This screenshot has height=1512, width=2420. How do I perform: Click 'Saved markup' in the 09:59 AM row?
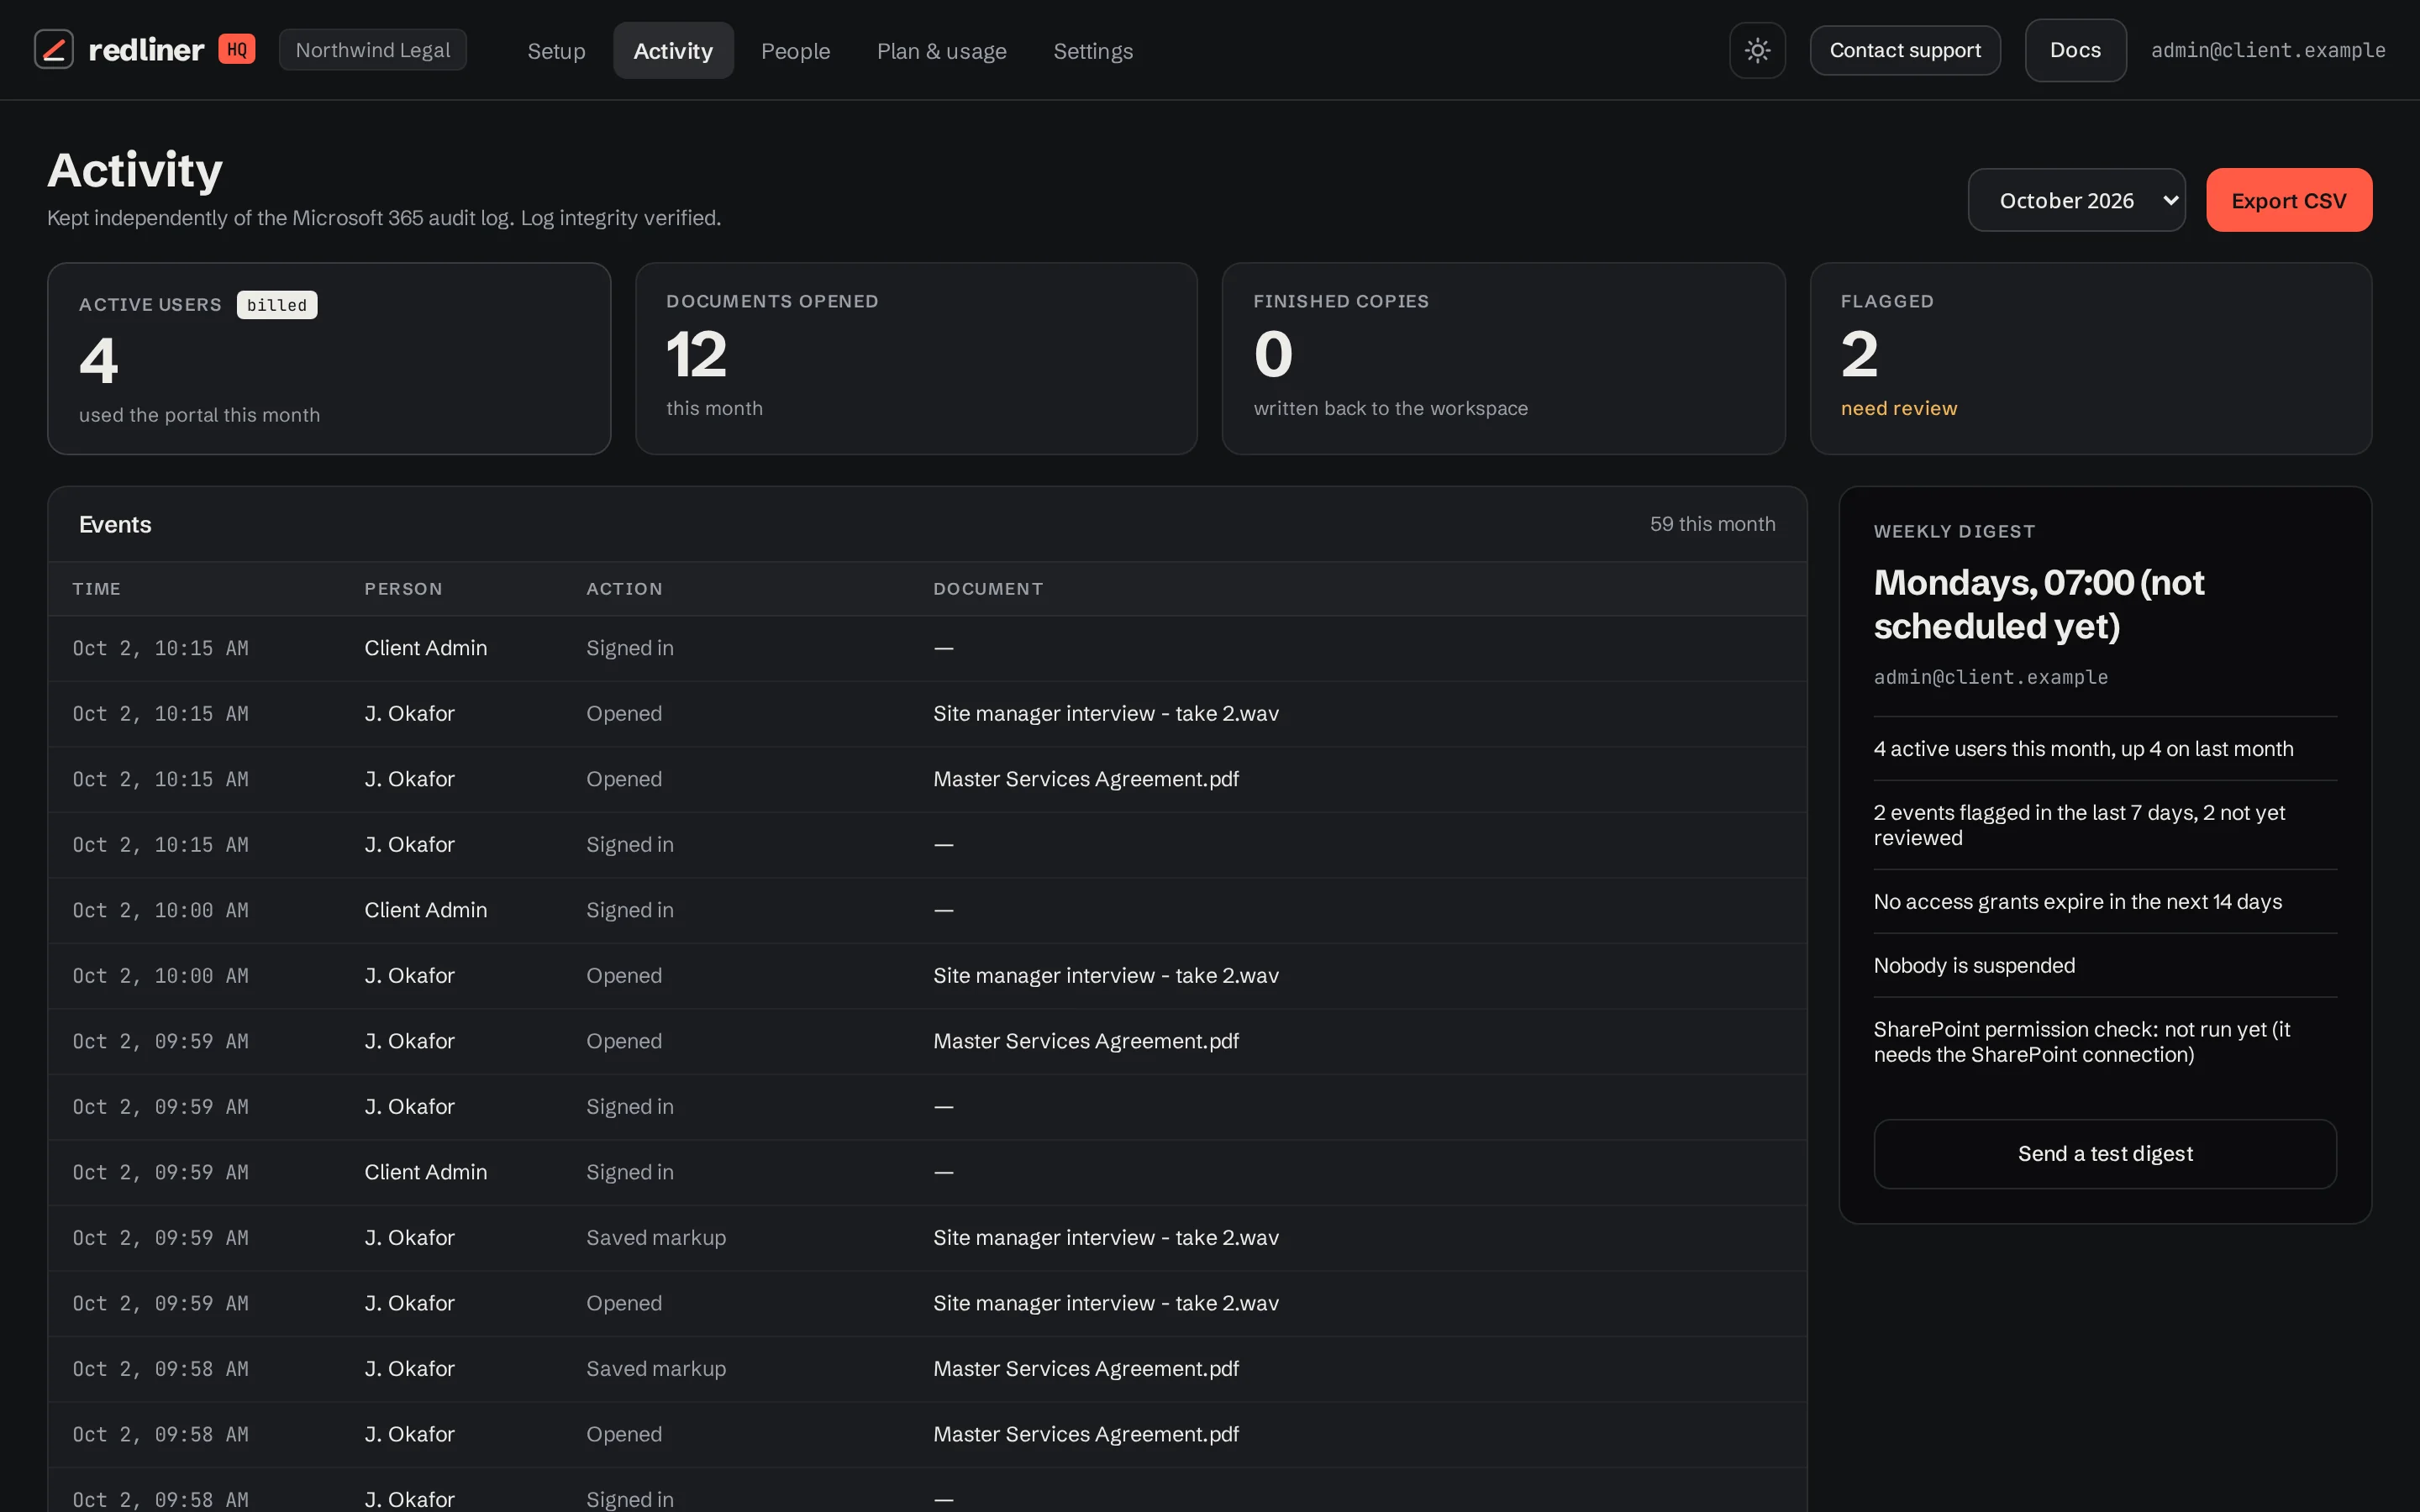(x=655, y=1237)
